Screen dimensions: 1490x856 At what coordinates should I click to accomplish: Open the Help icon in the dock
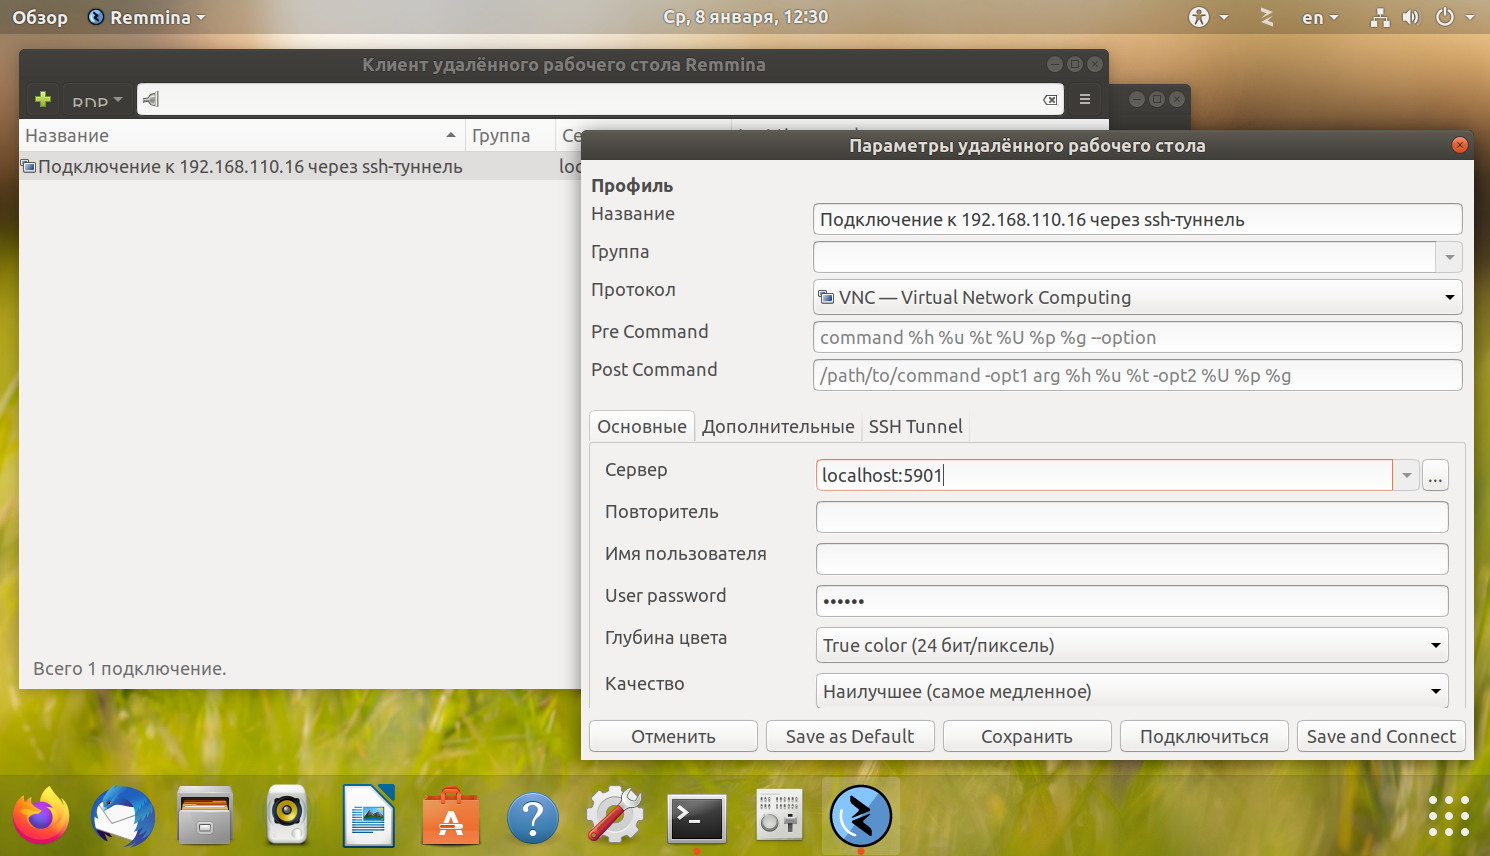533,818
